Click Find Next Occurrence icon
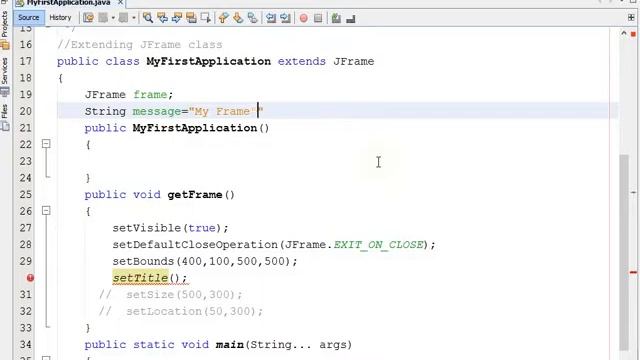 tap(177, 18)
